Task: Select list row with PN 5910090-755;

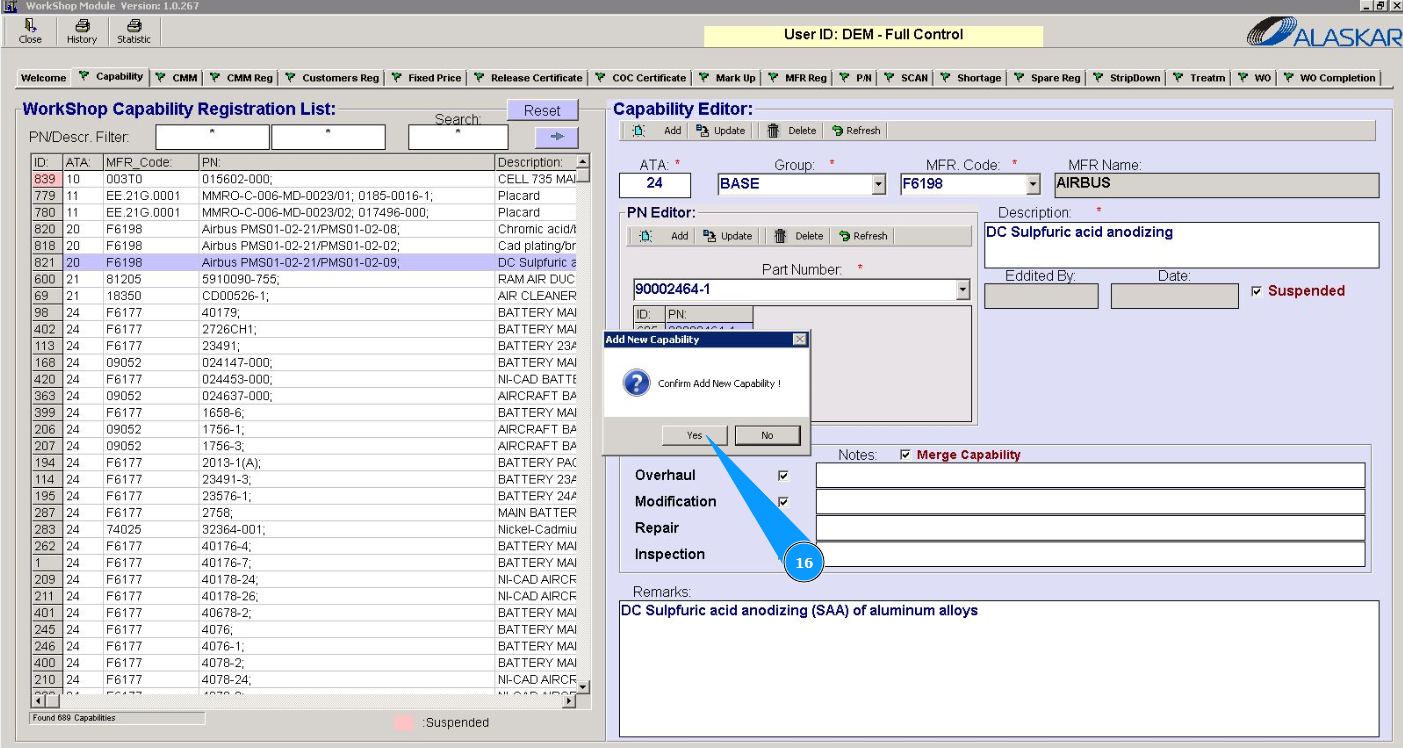Action: coord(304,279)
